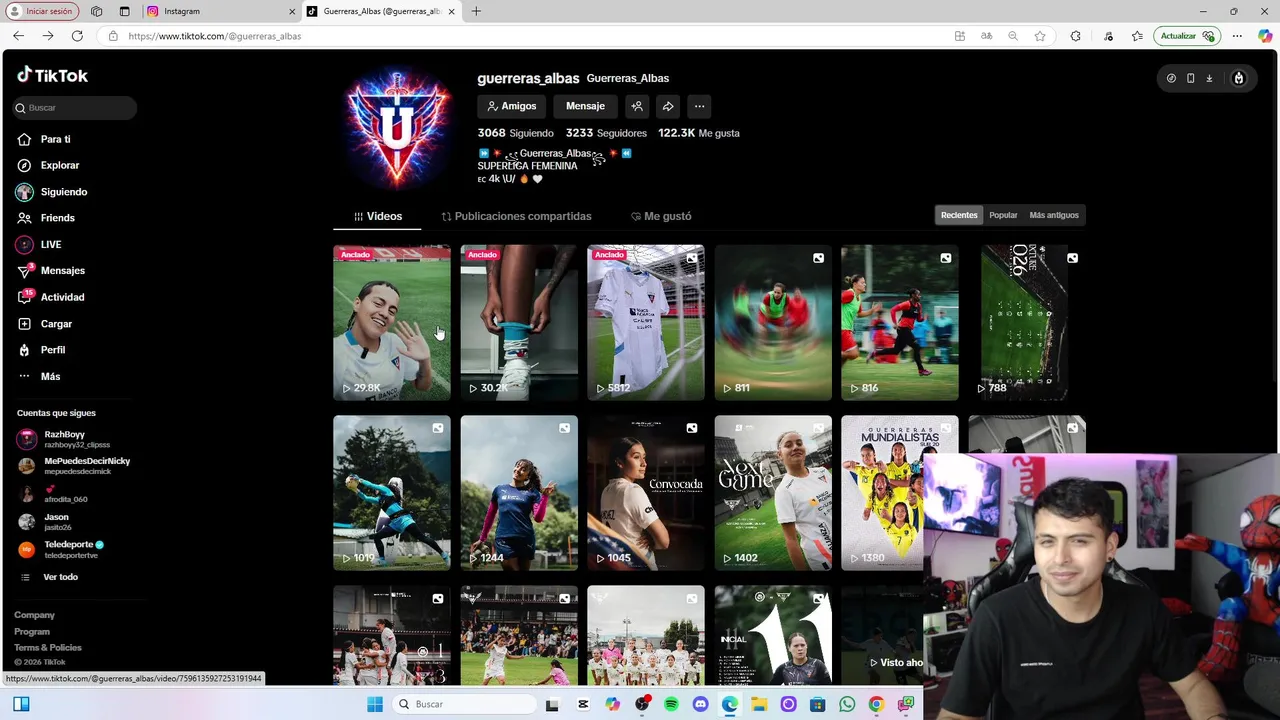Go back with browser back arrow
1280x720 pixels.
[18, 36]
